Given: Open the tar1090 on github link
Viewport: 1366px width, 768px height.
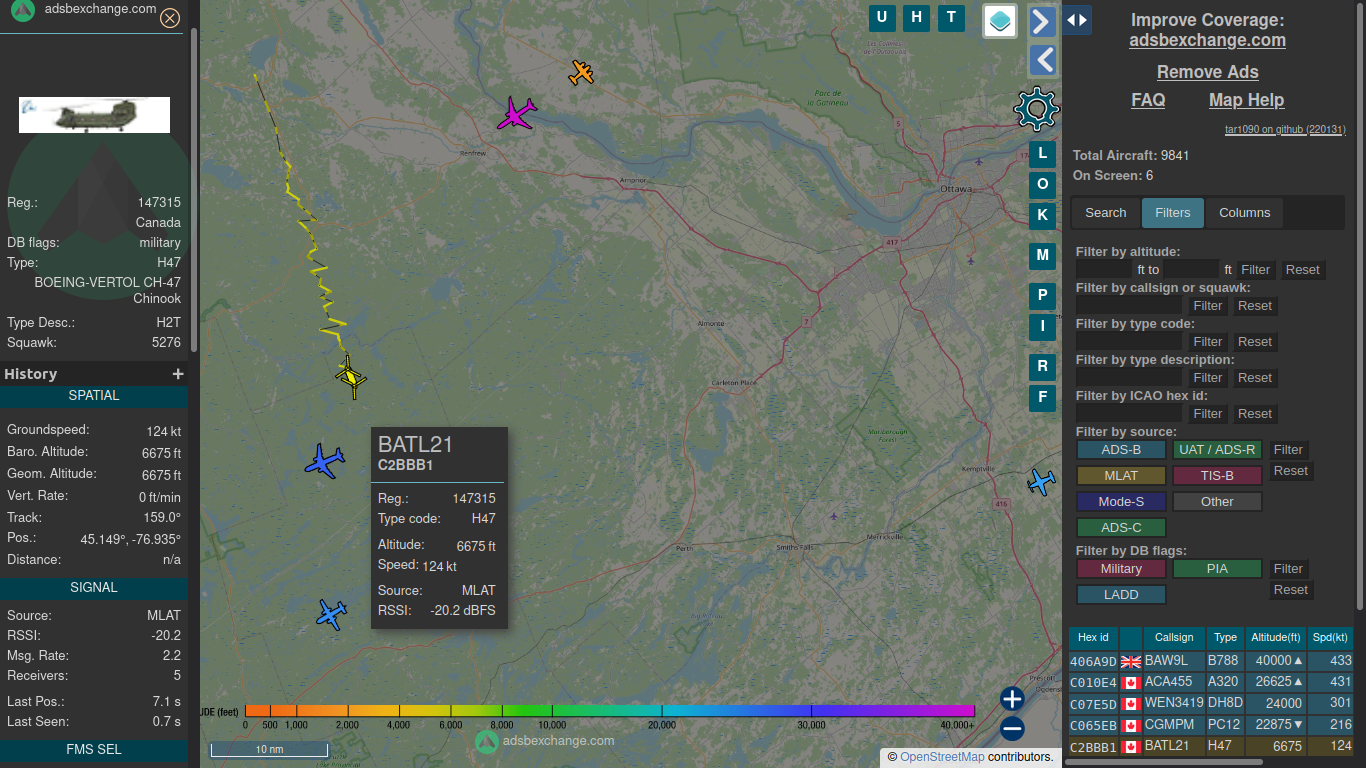Looking at the screenshot, I should 1285,130.
